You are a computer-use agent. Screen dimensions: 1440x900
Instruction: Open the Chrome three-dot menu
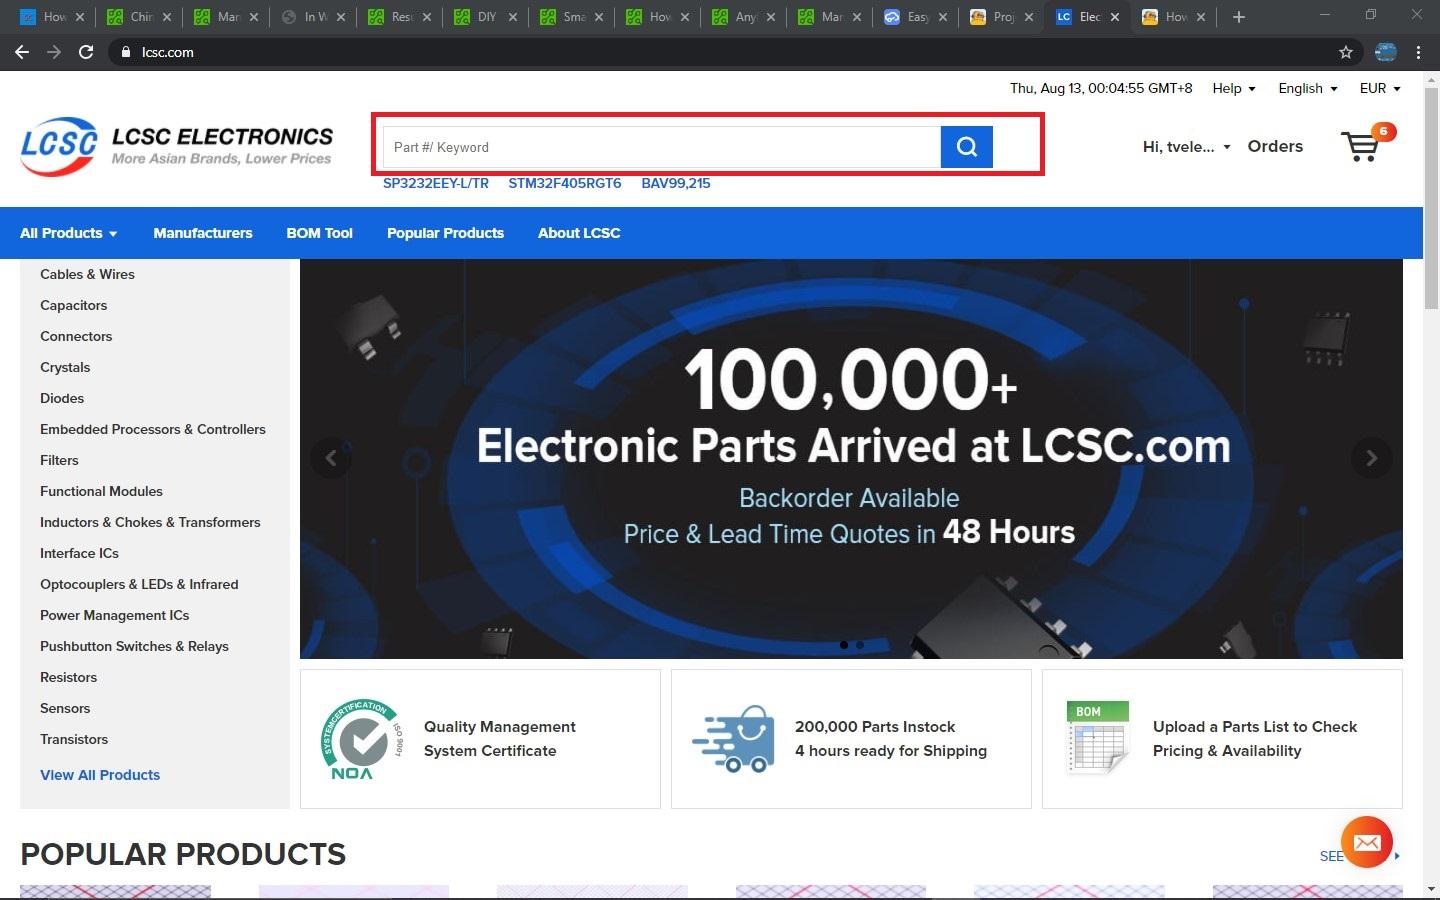point(1418,52)
